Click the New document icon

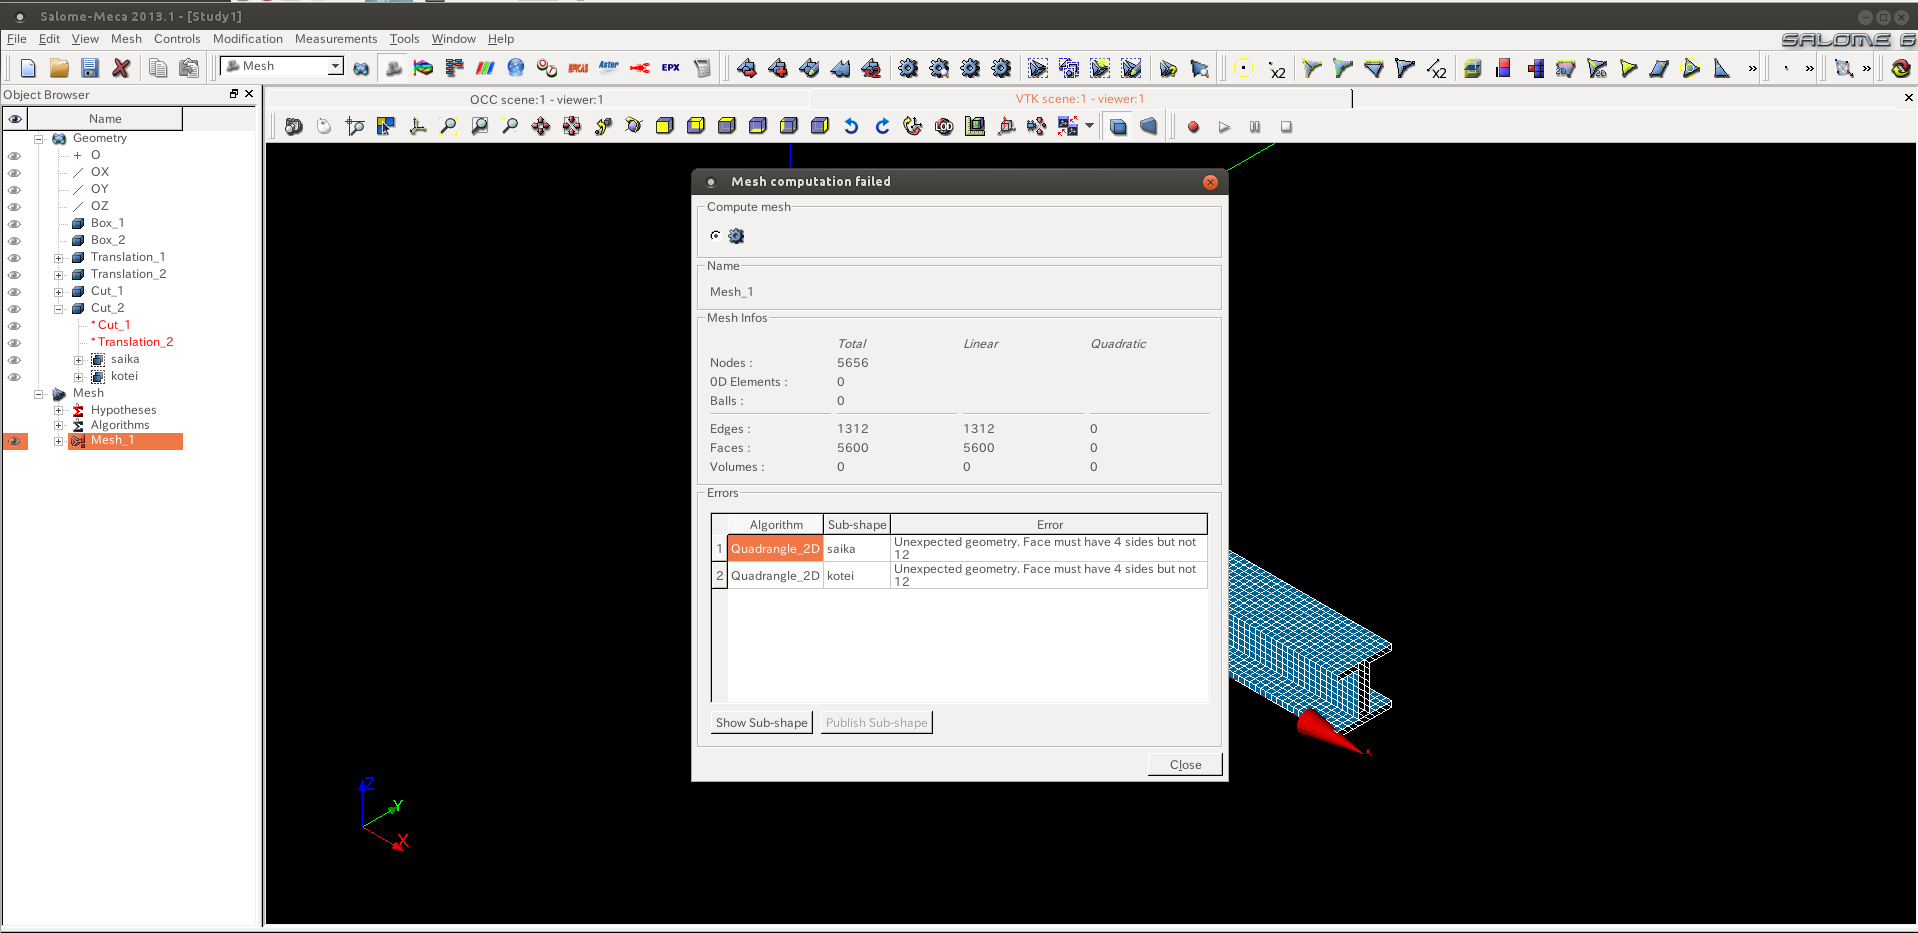[x=28, y=68]
